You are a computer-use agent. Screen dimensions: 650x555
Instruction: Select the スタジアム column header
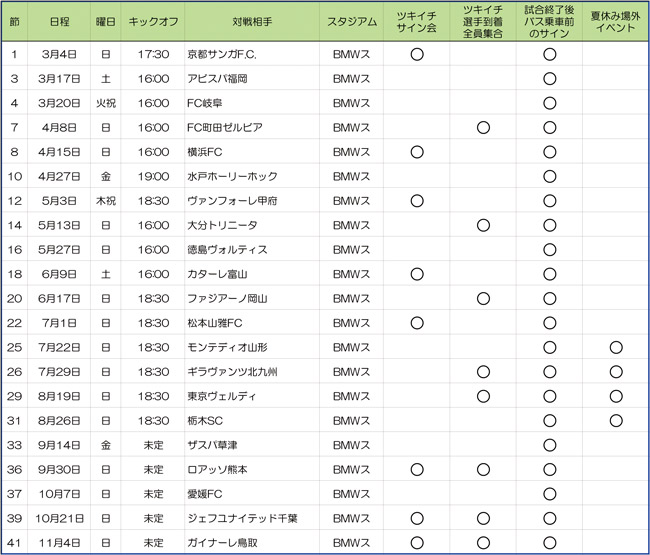point(352,22)
